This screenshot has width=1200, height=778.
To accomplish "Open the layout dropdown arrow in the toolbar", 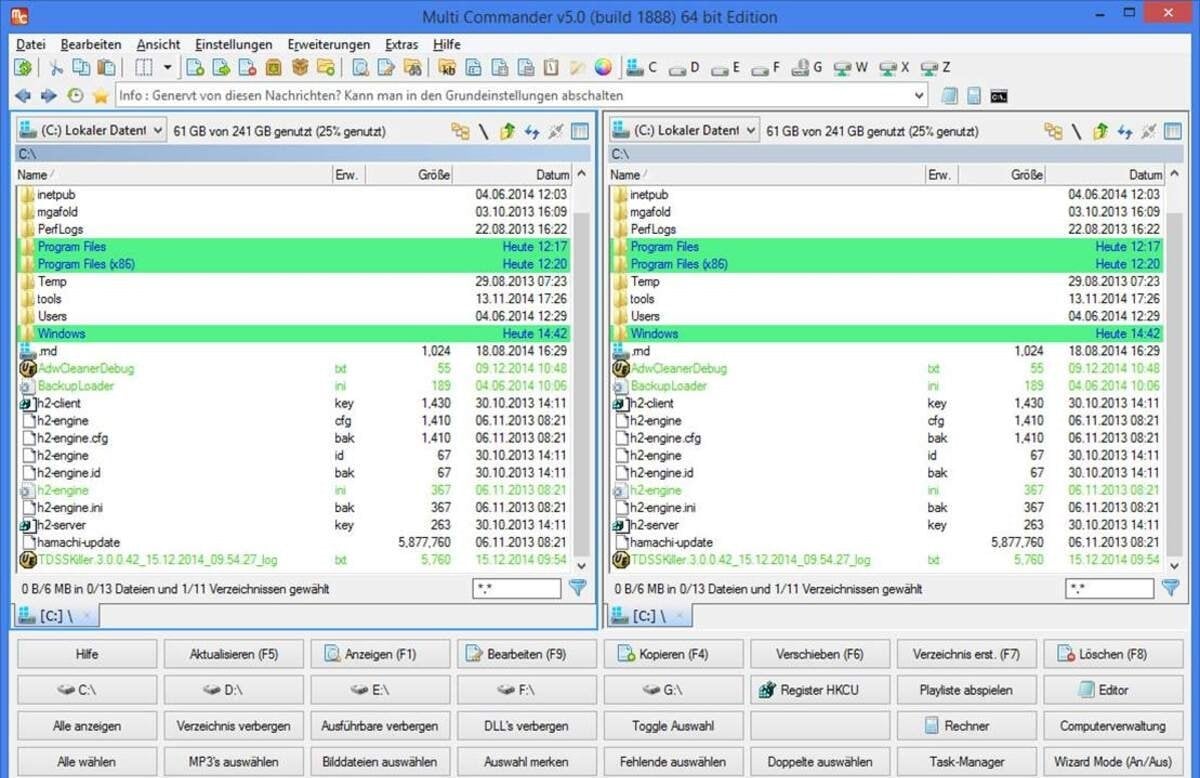I will click(x=167, y=68).
